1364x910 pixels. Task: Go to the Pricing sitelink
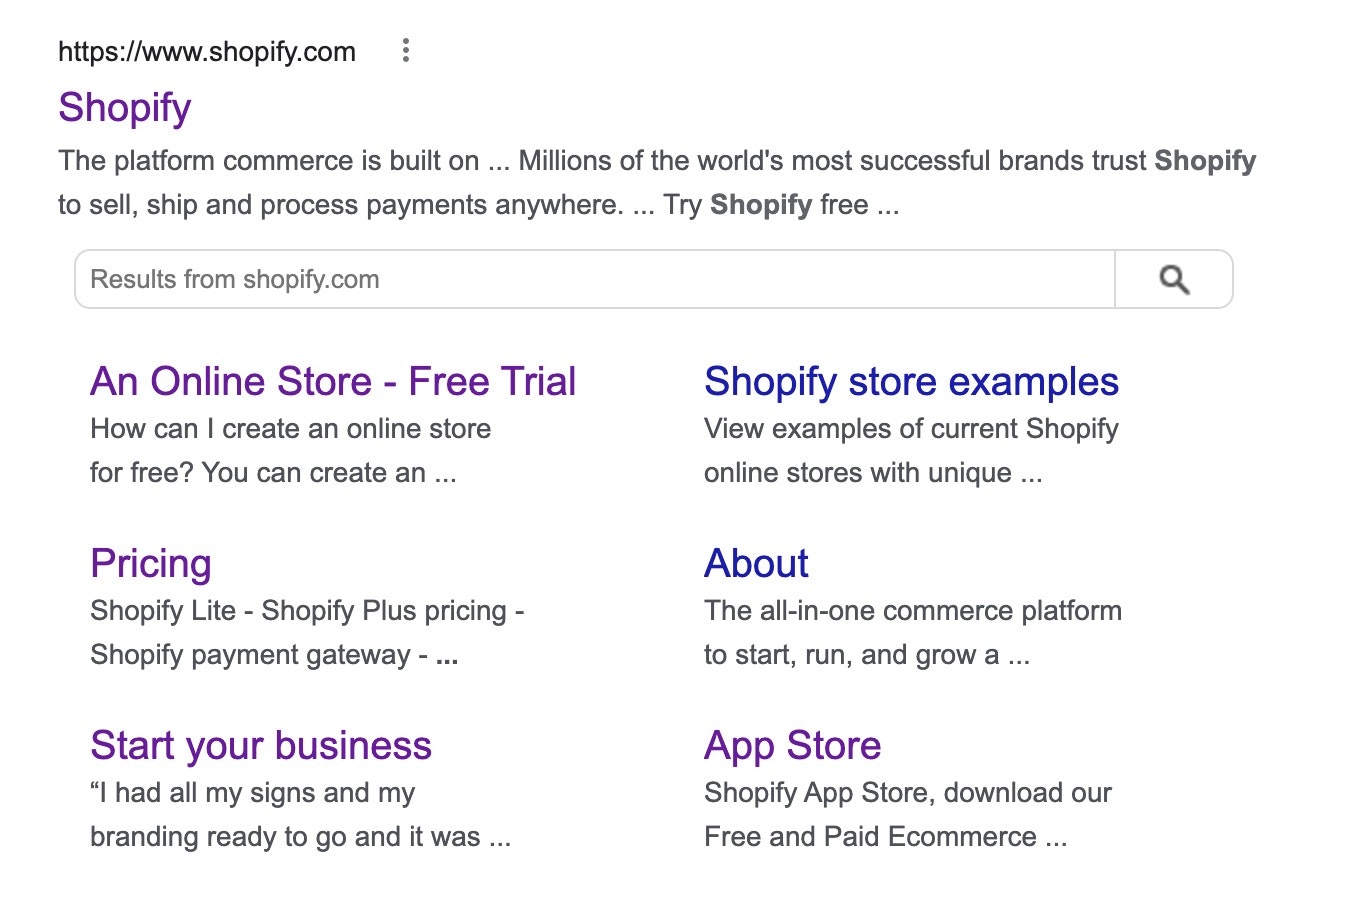[x=151, y=564]
